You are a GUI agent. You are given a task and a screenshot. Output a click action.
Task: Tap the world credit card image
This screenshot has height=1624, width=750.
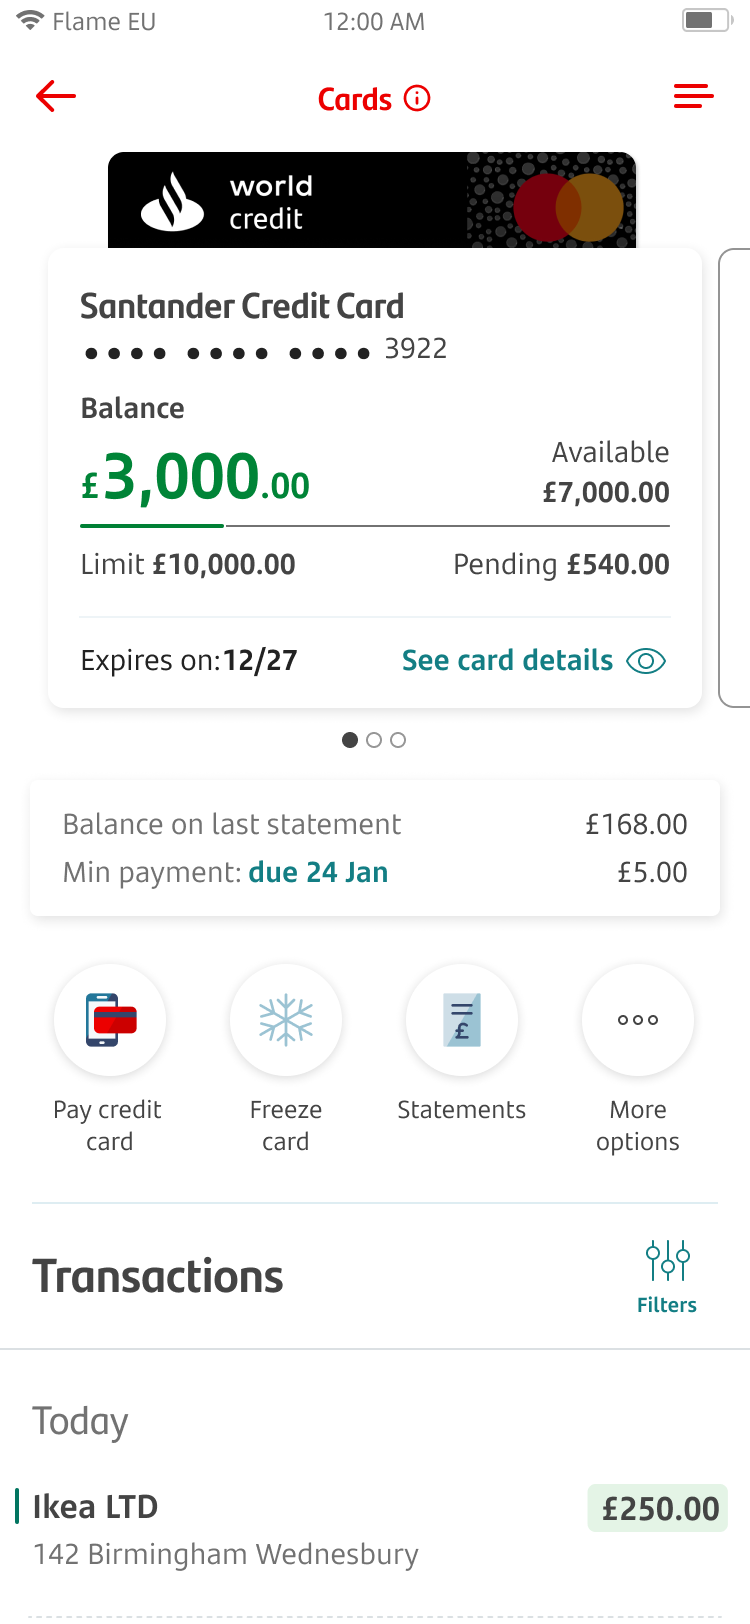point(372,200)
